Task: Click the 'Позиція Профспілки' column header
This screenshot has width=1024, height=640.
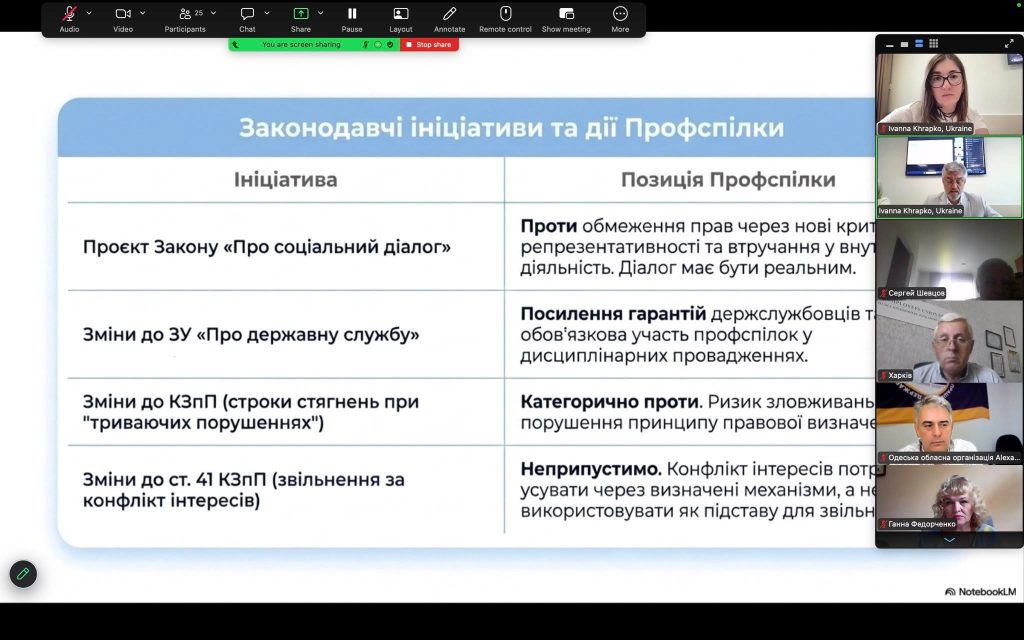Action: 728,180
